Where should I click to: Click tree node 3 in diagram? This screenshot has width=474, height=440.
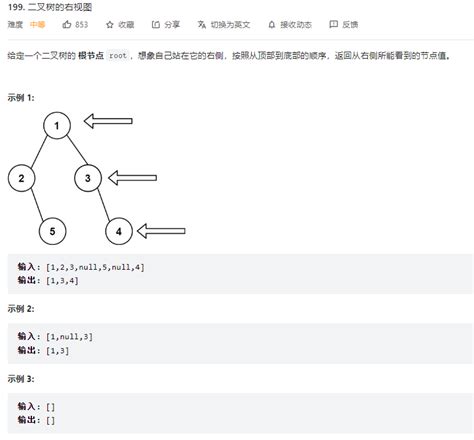coord(88,178)
